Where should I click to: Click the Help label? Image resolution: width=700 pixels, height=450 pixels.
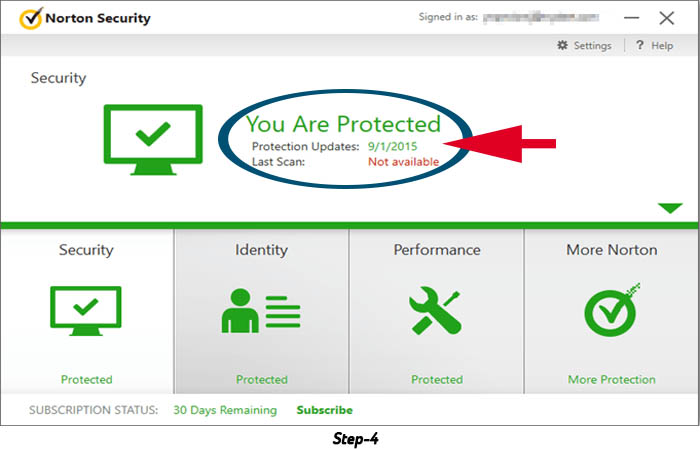tap(662, 46)
